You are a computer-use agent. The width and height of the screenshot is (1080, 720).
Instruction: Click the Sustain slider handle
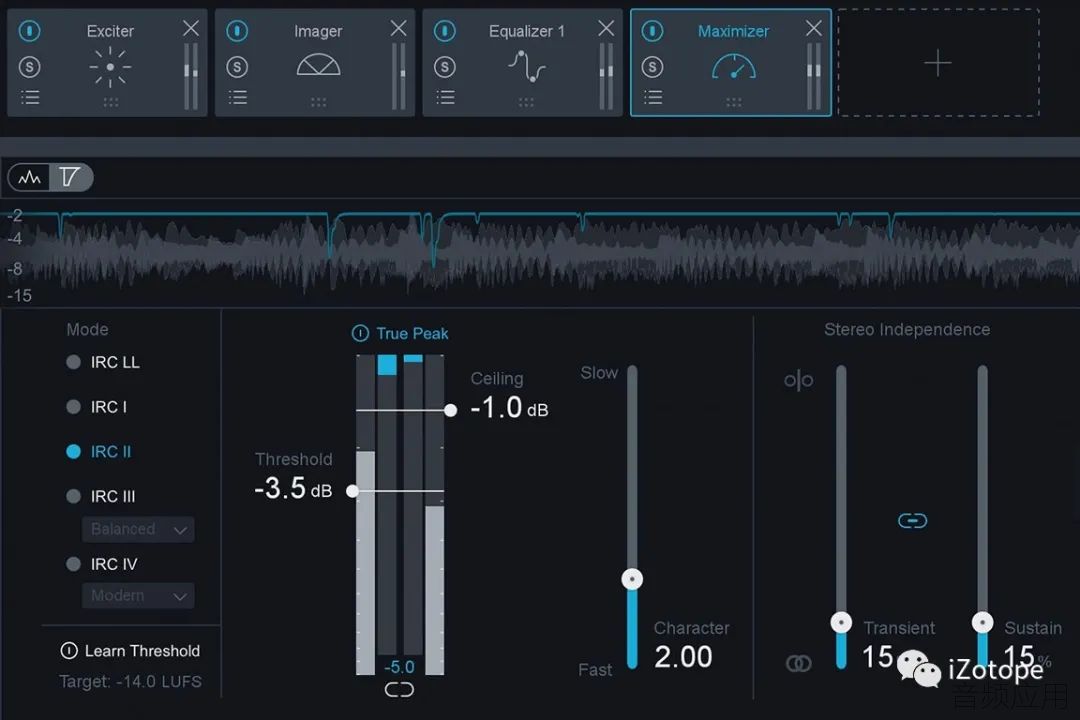982,622
